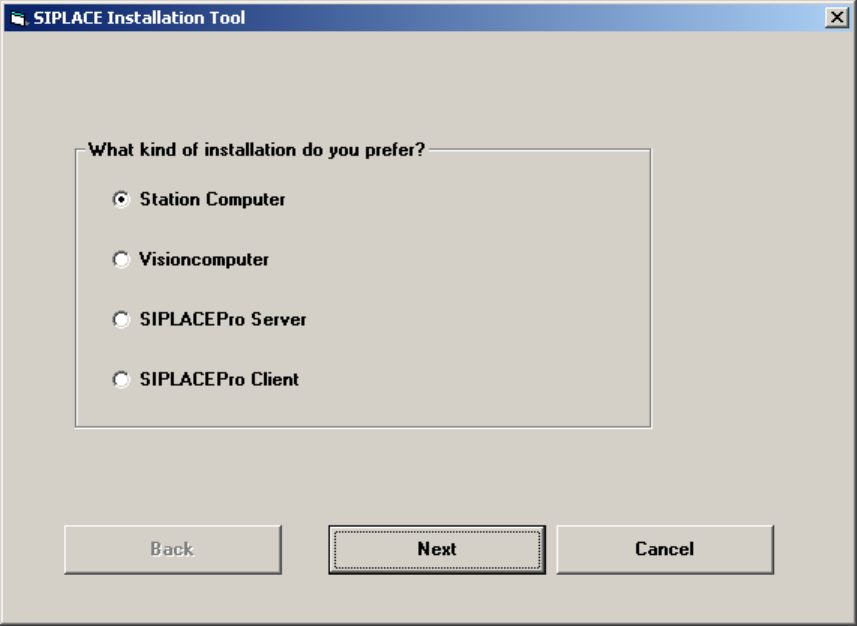The image size is (857, 626).
Task: Cancel the installation wizard
Action: [664, 549]
